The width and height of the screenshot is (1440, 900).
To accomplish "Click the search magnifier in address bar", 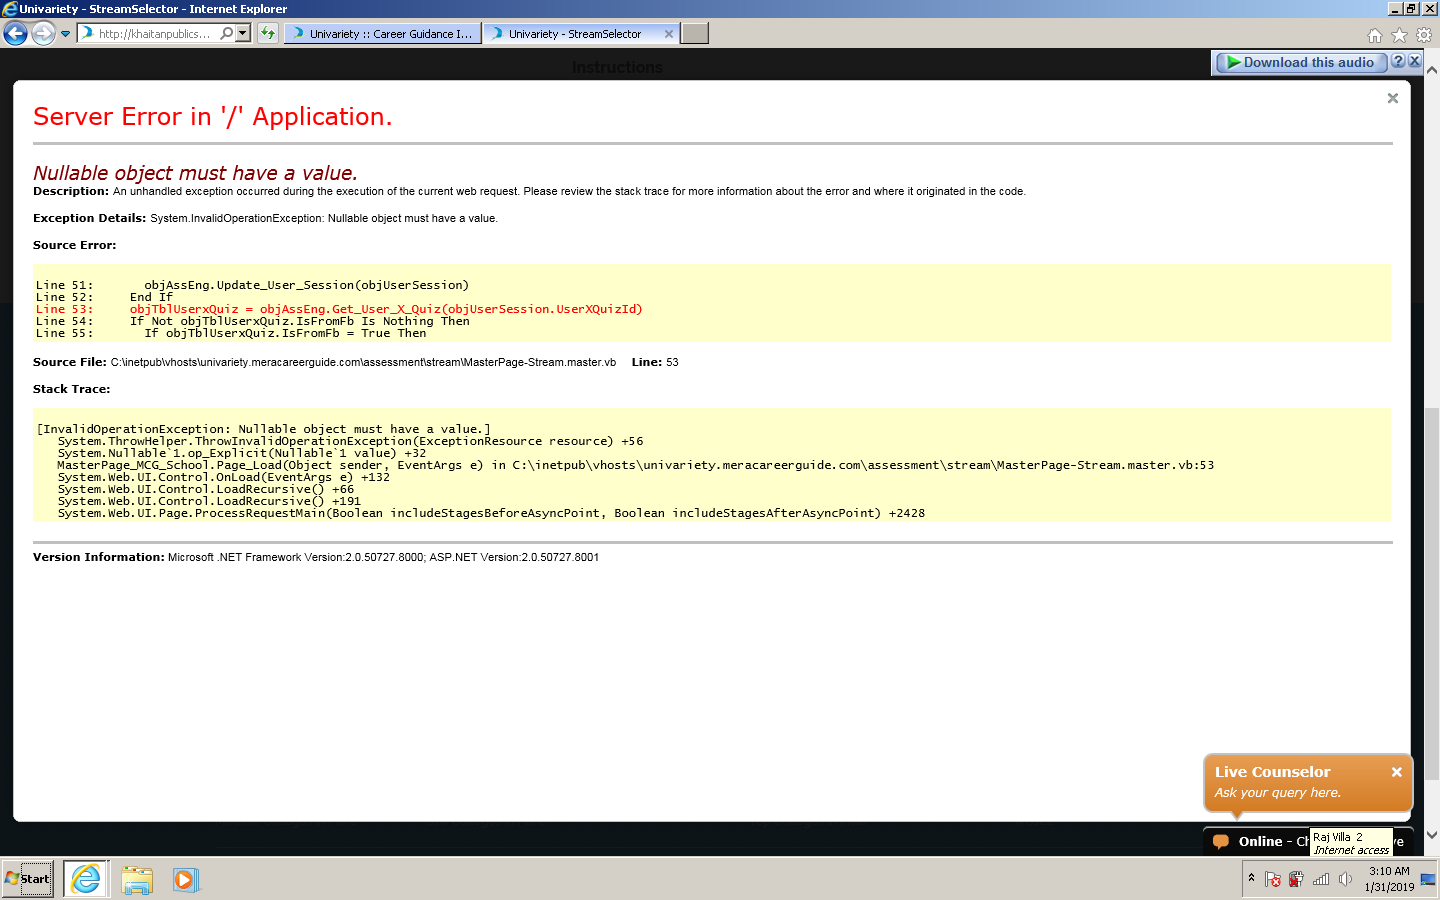I will (x=227, y=33).
